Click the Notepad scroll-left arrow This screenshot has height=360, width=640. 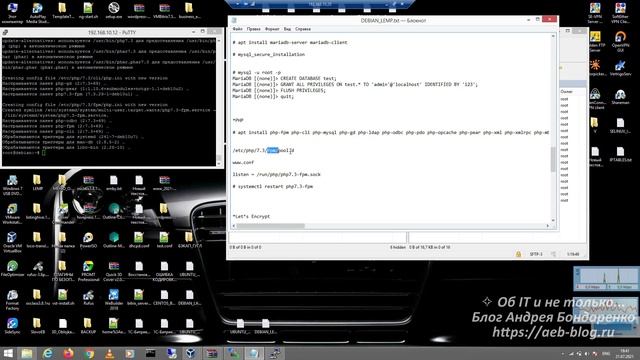[x=234, y=226]
